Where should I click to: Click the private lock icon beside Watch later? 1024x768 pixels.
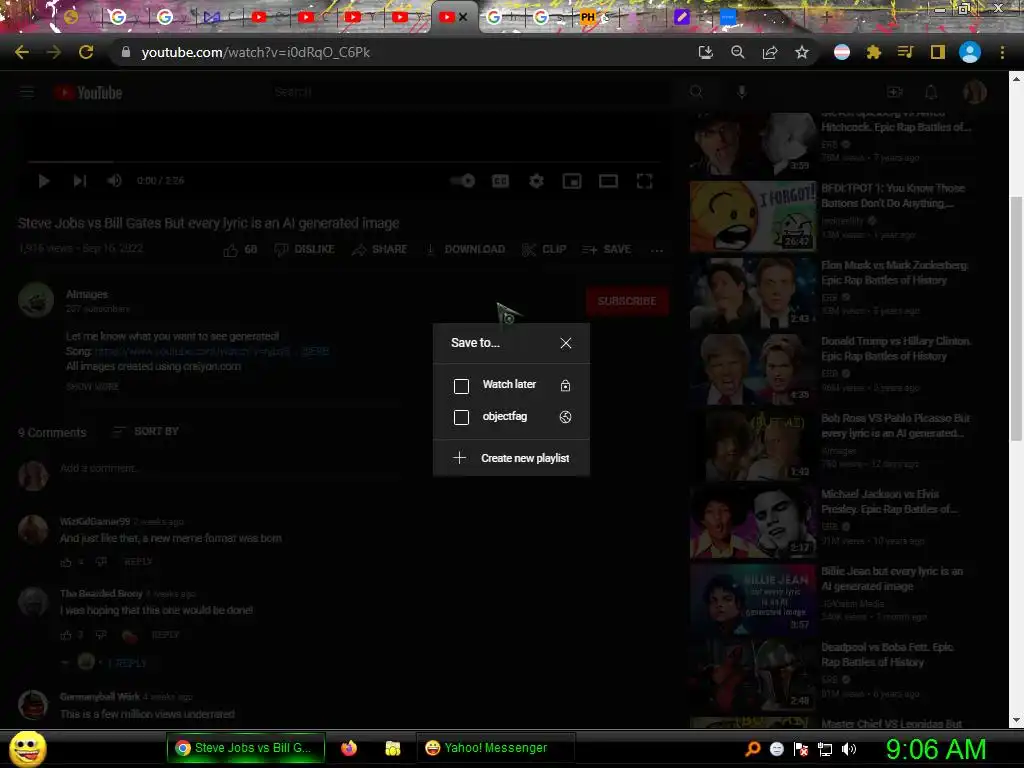(566, 385)
